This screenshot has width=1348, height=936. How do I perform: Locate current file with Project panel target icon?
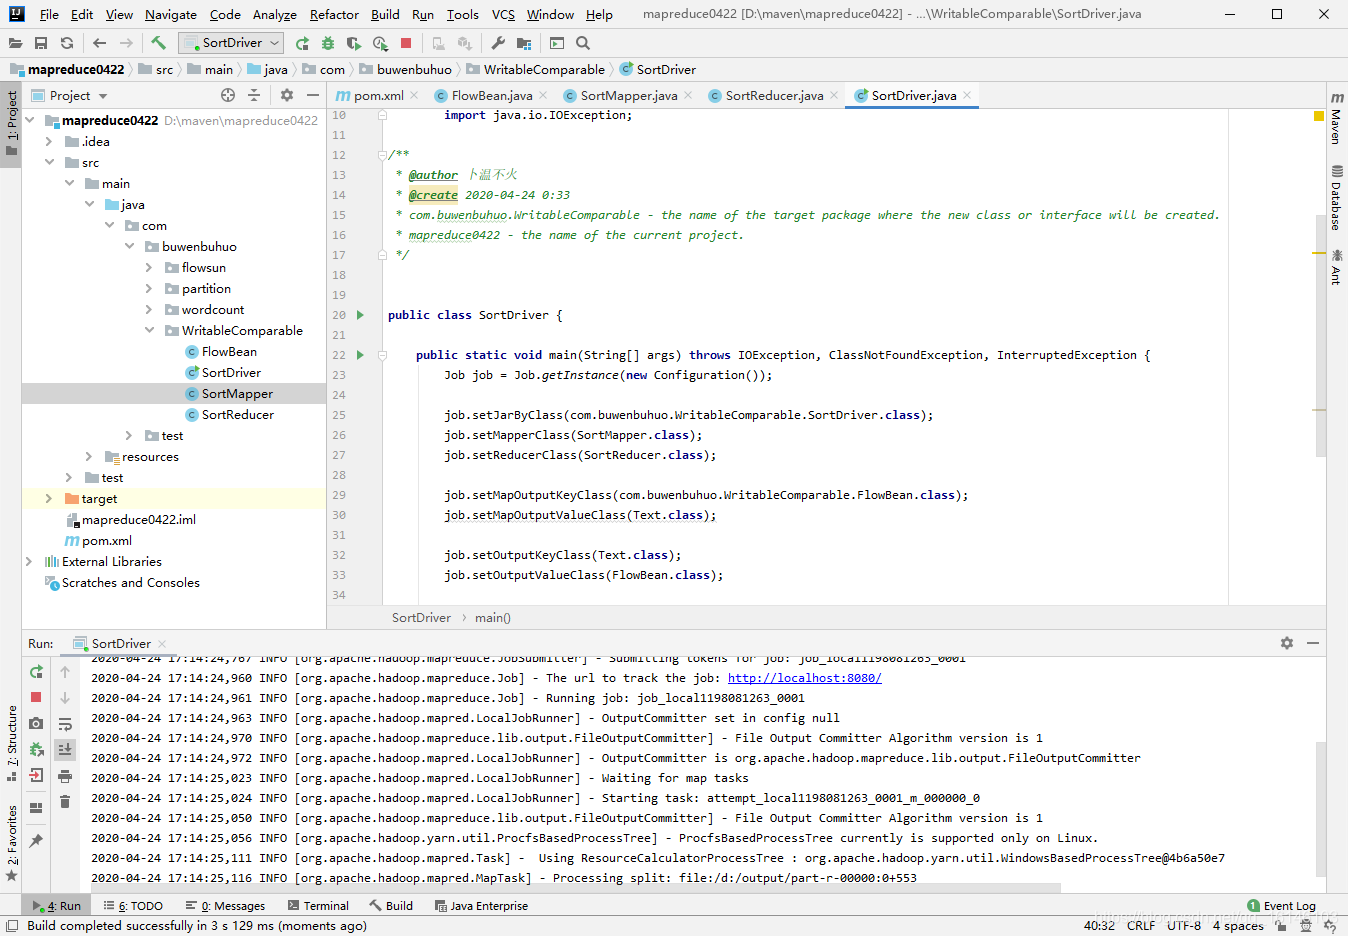(228, 95)
